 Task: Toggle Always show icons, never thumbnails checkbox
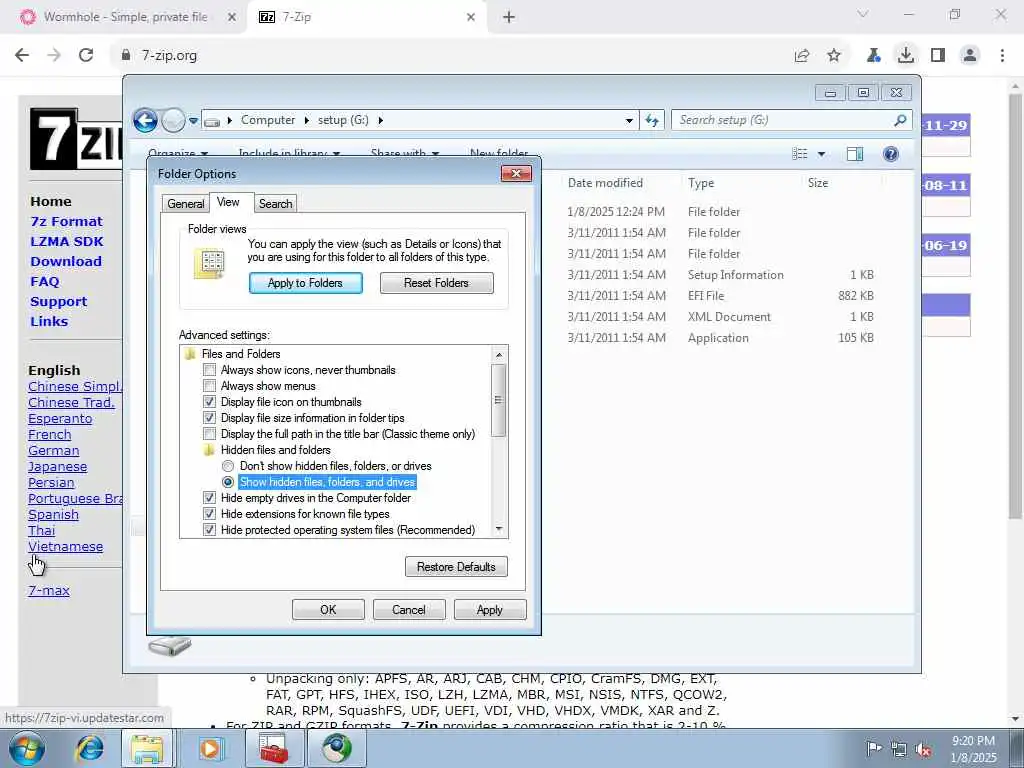pyautogui.click(x=210, y=370)
